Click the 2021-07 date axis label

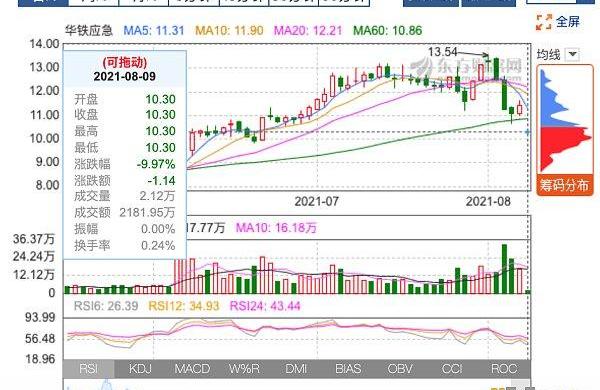(316, 201)
